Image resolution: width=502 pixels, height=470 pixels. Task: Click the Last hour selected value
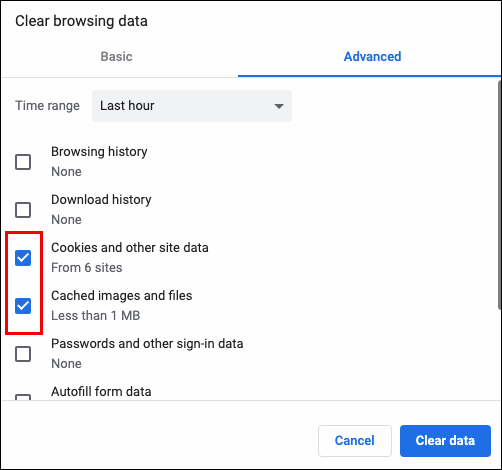click(127, 106)
